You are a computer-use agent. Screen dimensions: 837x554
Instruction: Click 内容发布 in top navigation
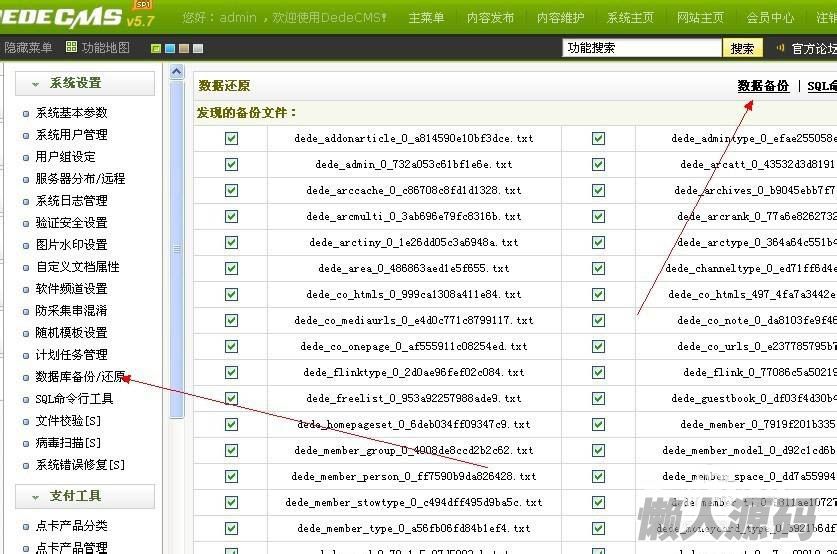click(490, 18)
